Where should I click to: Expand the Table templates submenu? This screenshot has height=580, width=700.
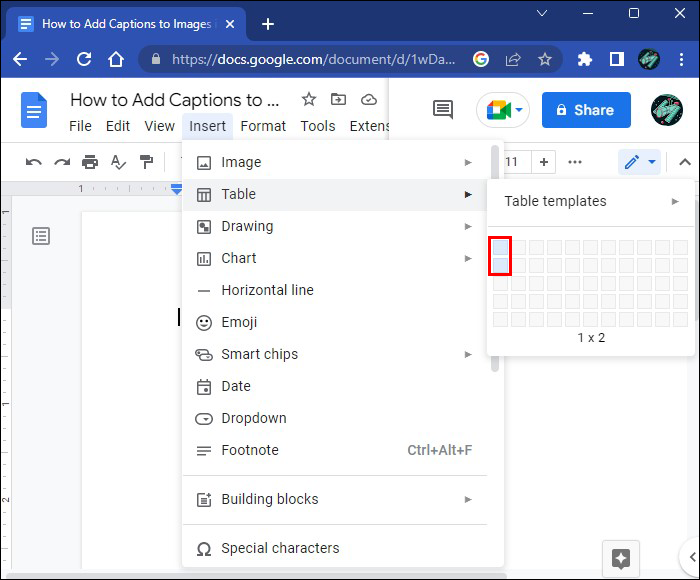point(592,201)
